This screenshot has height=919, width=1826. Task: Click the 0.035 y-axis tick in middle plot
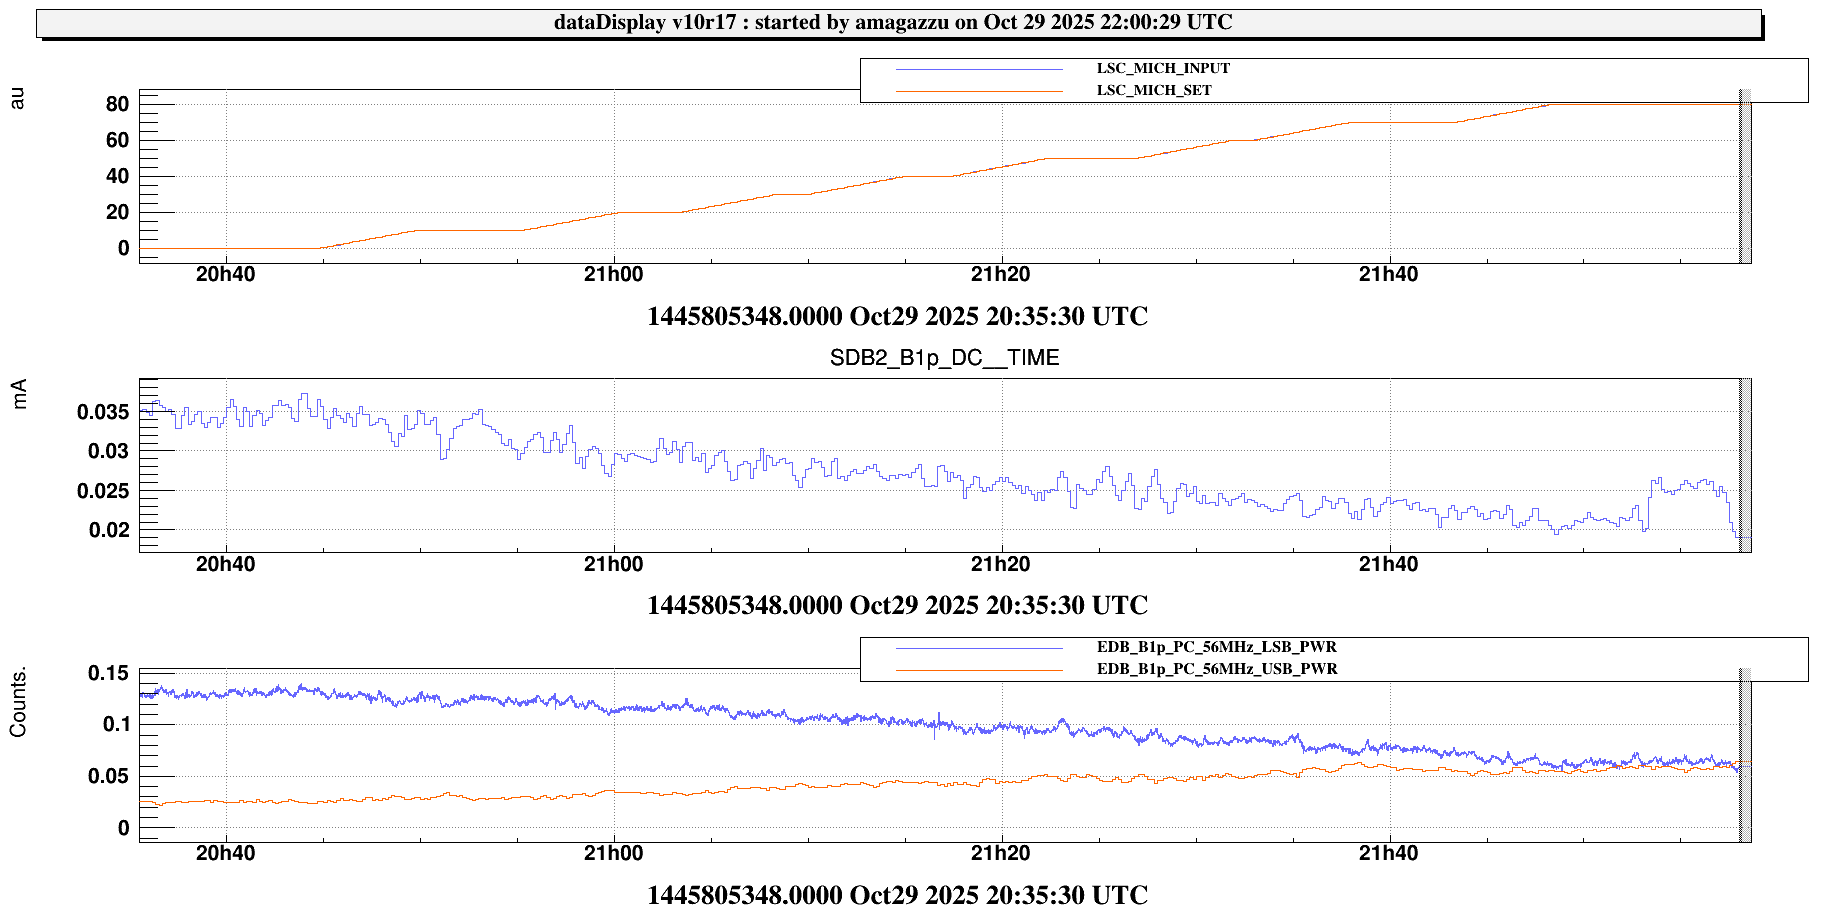pos(103,412)
